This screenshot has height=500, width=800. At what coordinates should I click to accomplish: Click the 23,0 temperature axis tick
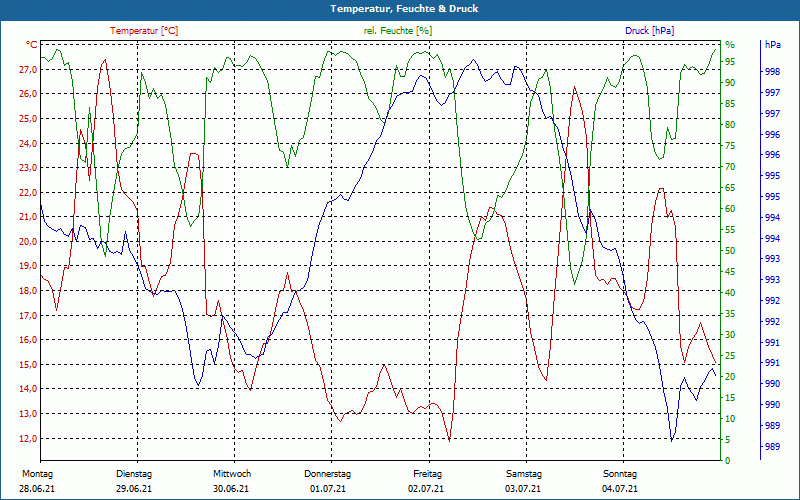pyautogui.click(x=28, y=168)
